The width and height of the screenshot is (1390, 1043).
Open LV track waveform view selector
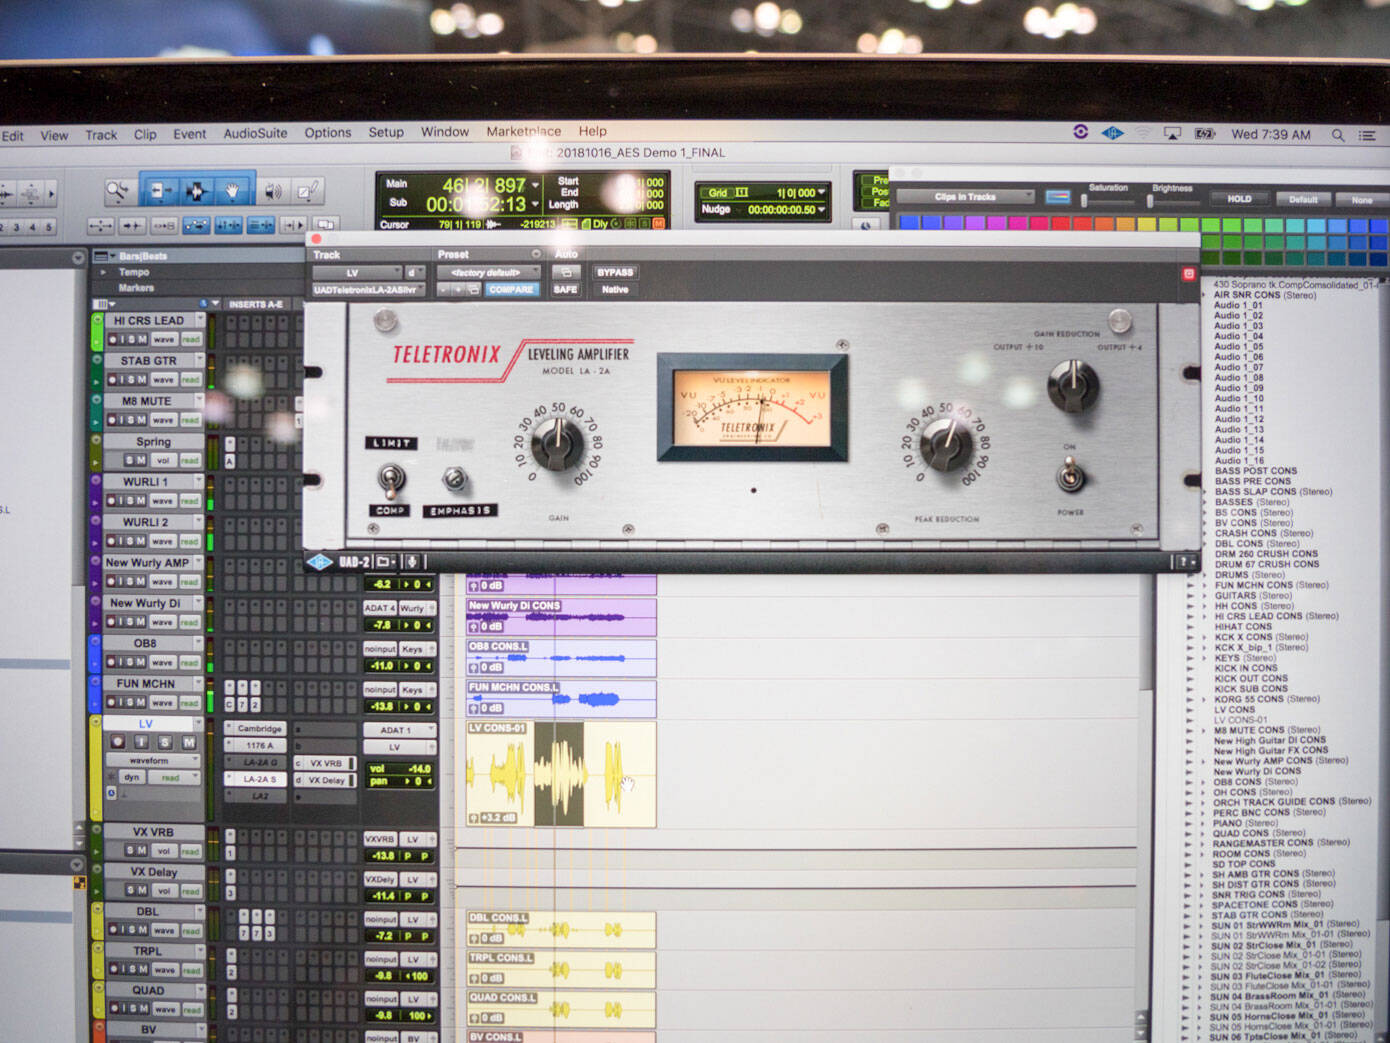tap(152, 760)
